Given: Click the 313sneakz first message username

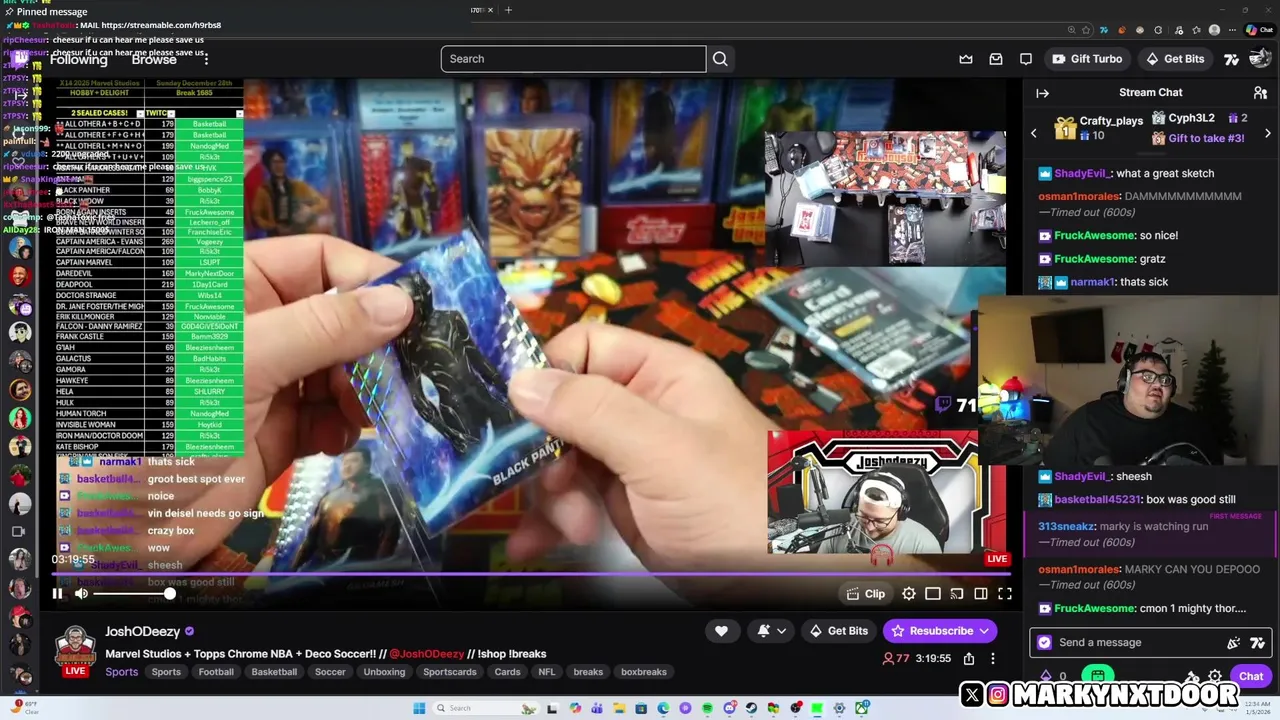Looking at the screenshot, I should pyautogui.click(x=1067, y=527).
